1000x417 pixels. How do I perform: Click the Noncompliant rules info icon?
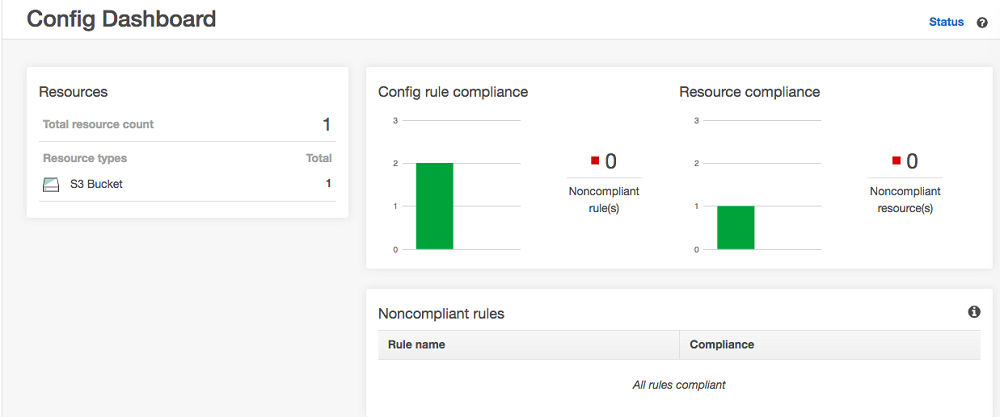[x=974, y=312]
